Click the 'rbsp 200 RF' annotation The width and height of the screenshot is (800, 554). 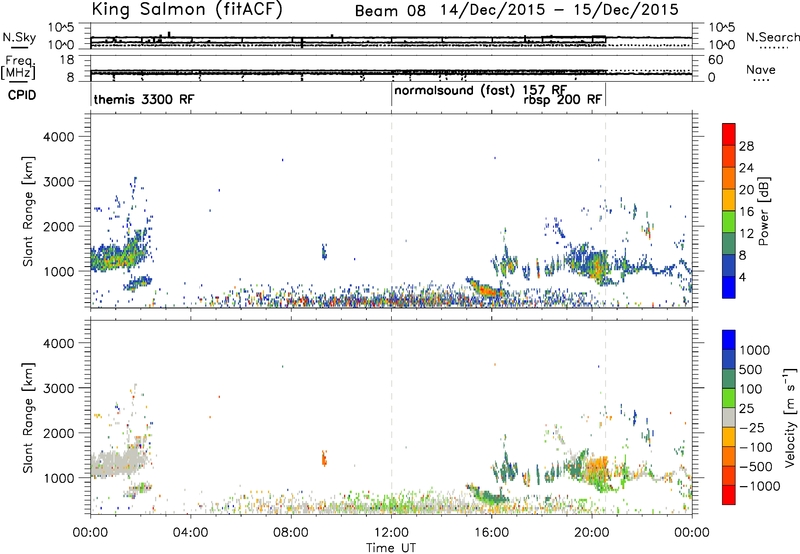click(563, 99)
